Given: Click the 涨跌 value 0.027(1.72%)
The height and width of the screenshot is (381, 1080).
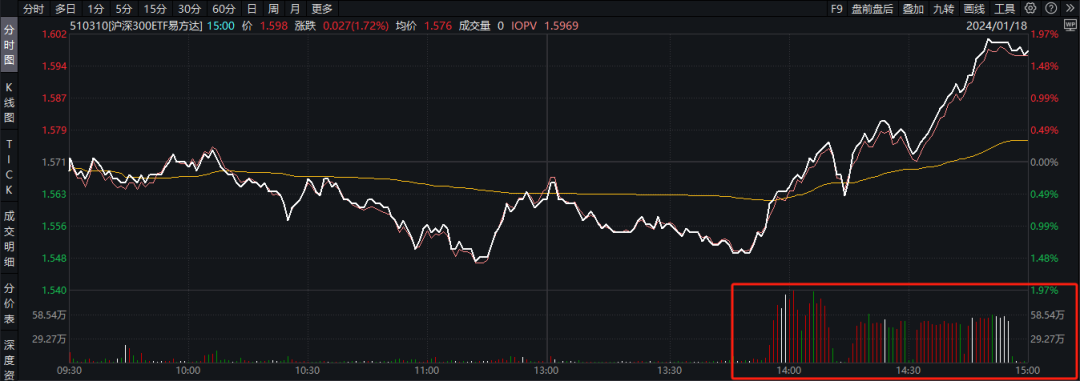Looking at the screenshot, I should 354,26.
